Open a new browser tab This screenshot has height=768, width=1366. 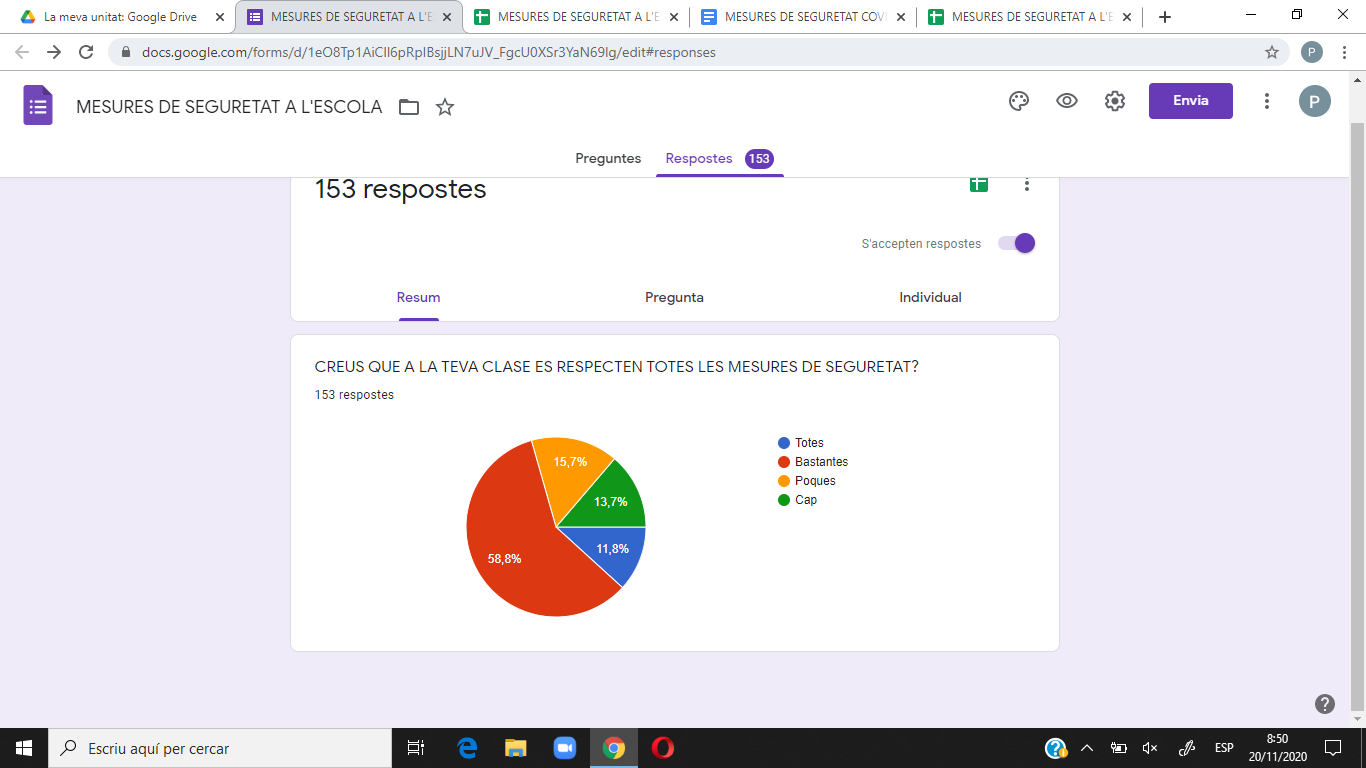point(1164,17)
